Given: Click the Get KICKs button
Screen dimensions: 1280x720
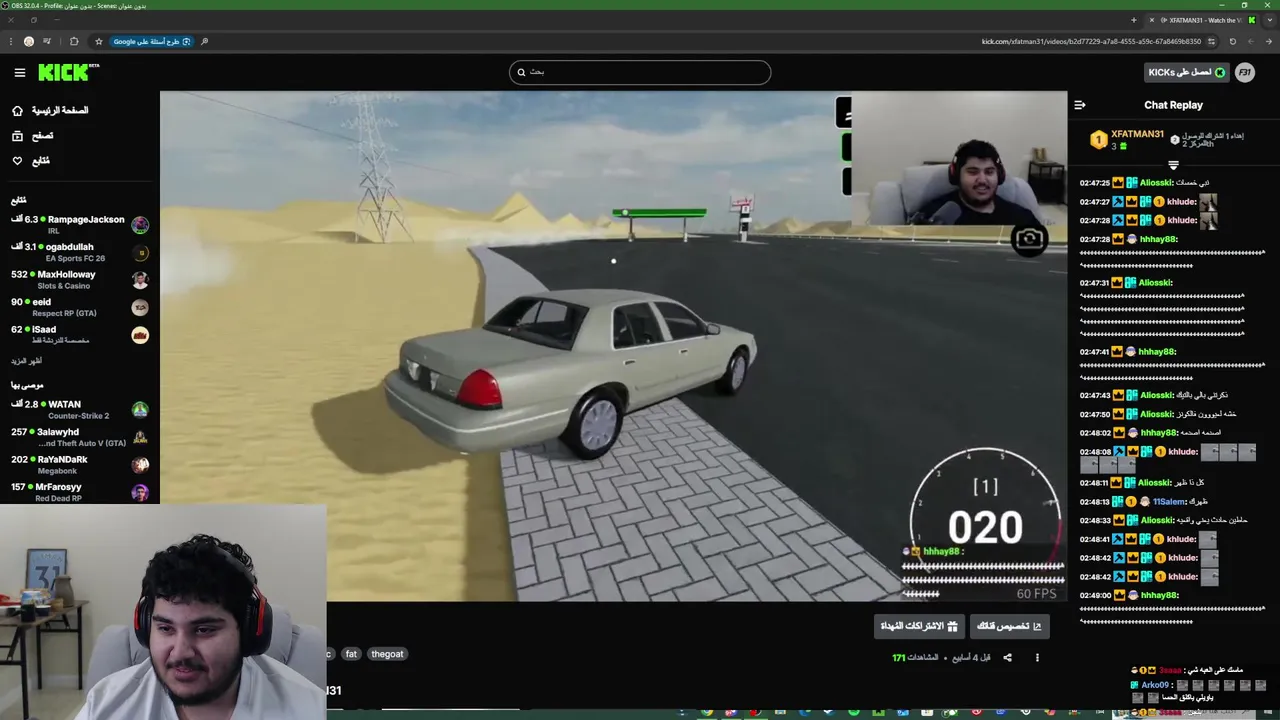Looking at the screenshot, I should click(1186, 72).
